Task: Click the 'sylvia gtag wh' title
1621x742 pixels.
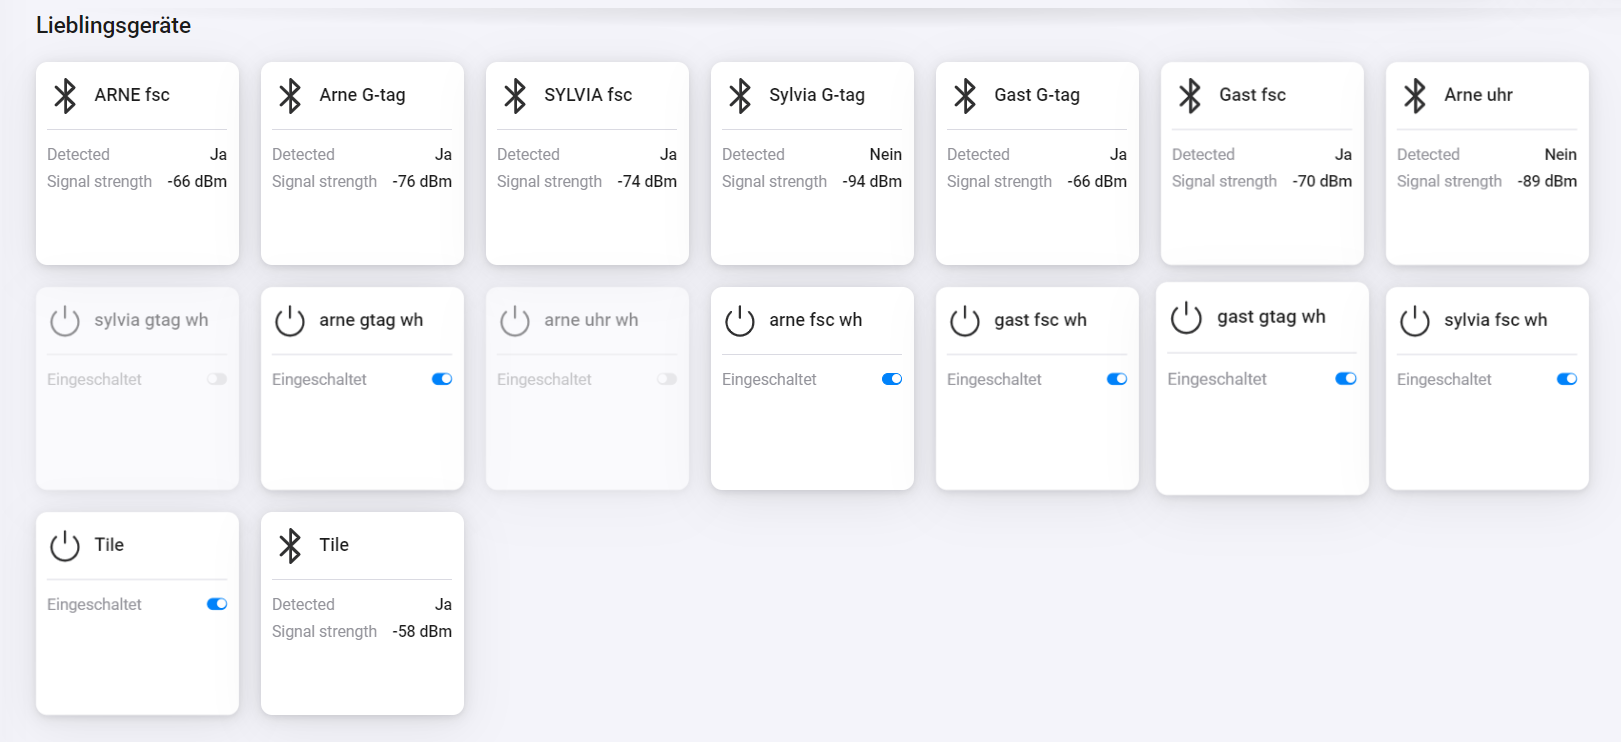Action: 151,320
